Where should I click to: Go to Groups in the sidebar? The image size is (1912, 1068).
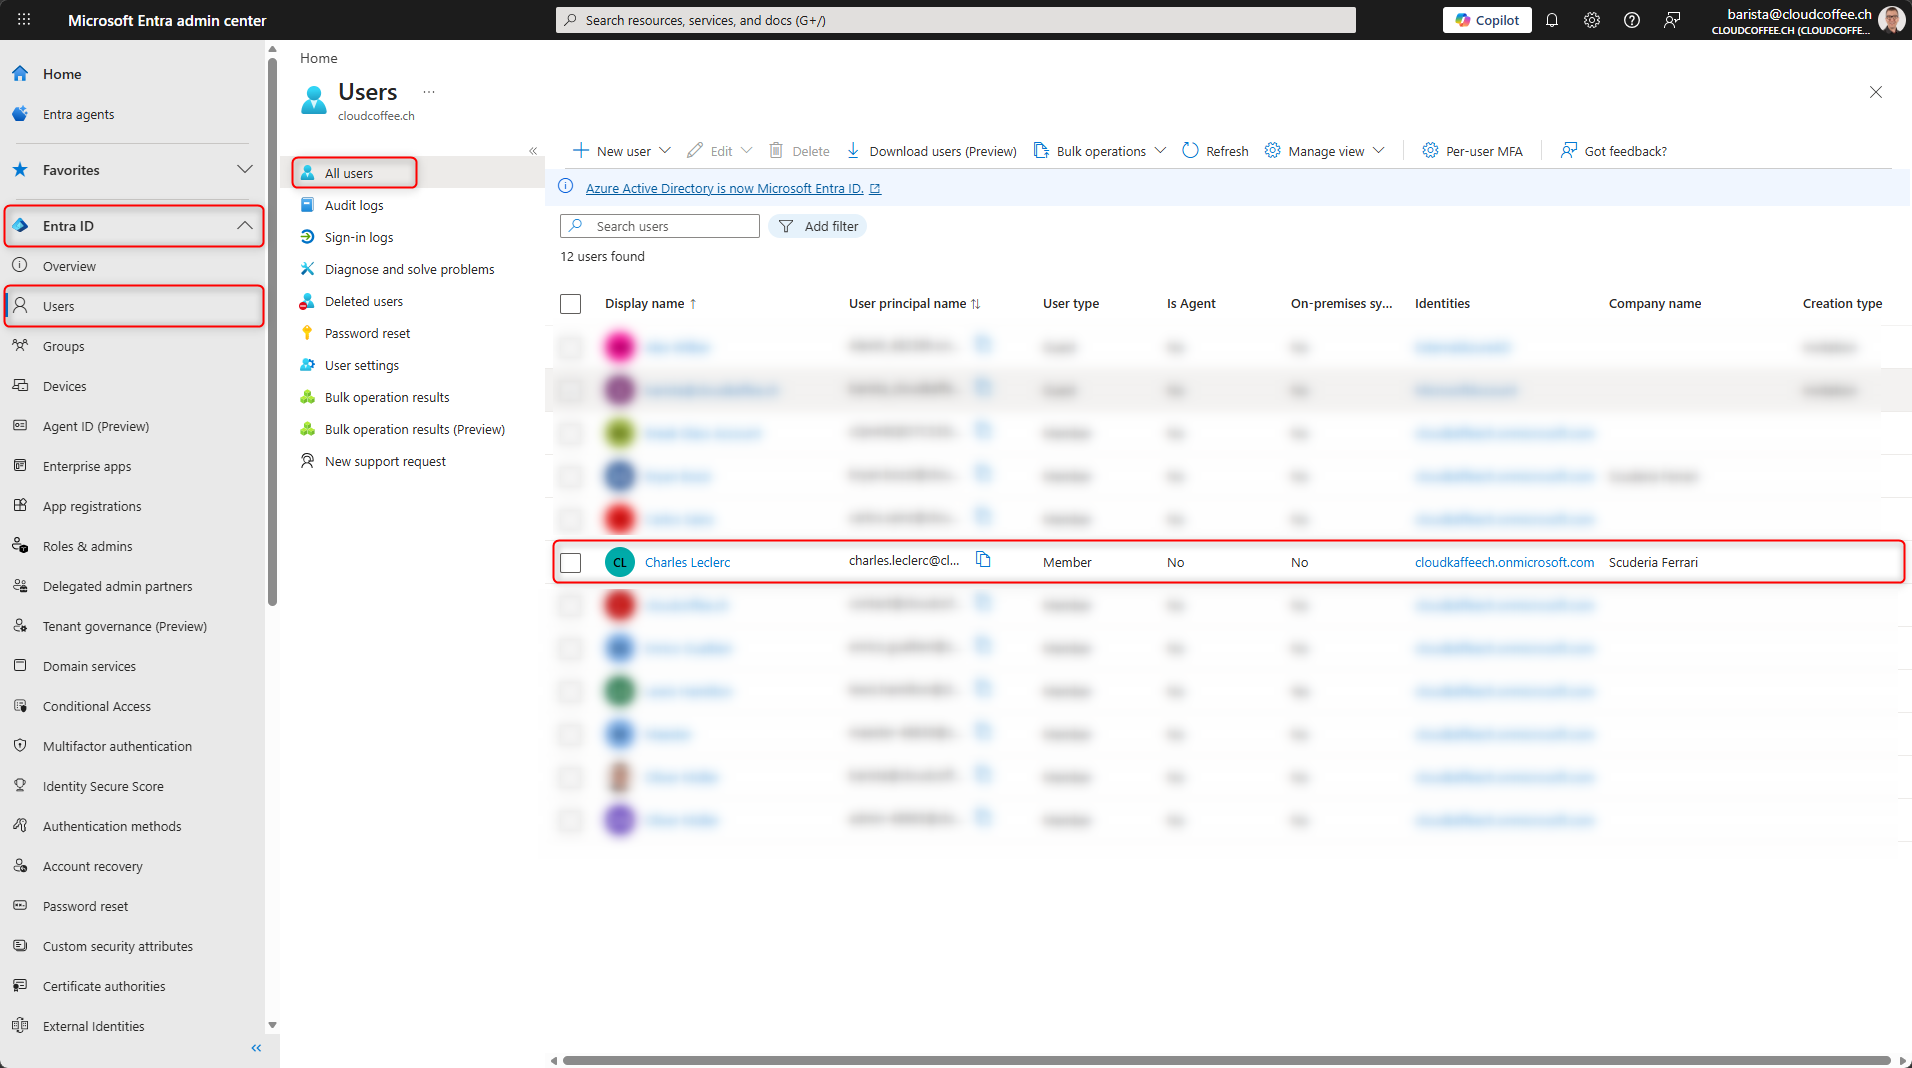click(x=64, y=346)
